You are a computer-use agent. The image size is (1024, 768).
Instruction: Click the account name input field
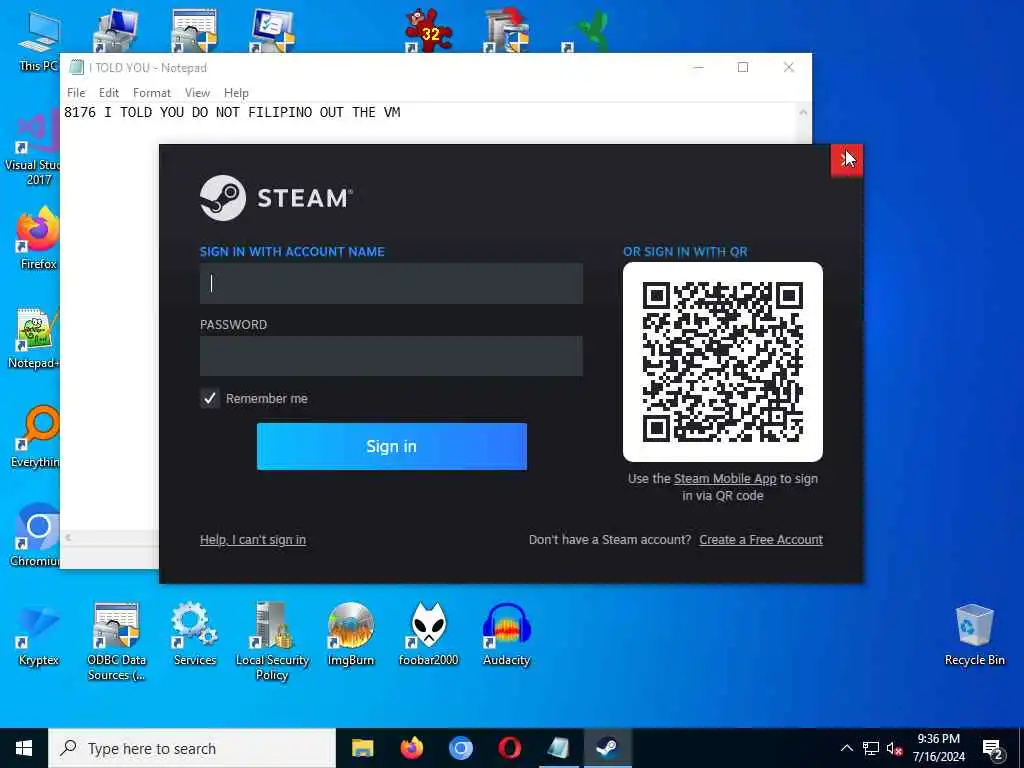[x=391, y=283]
